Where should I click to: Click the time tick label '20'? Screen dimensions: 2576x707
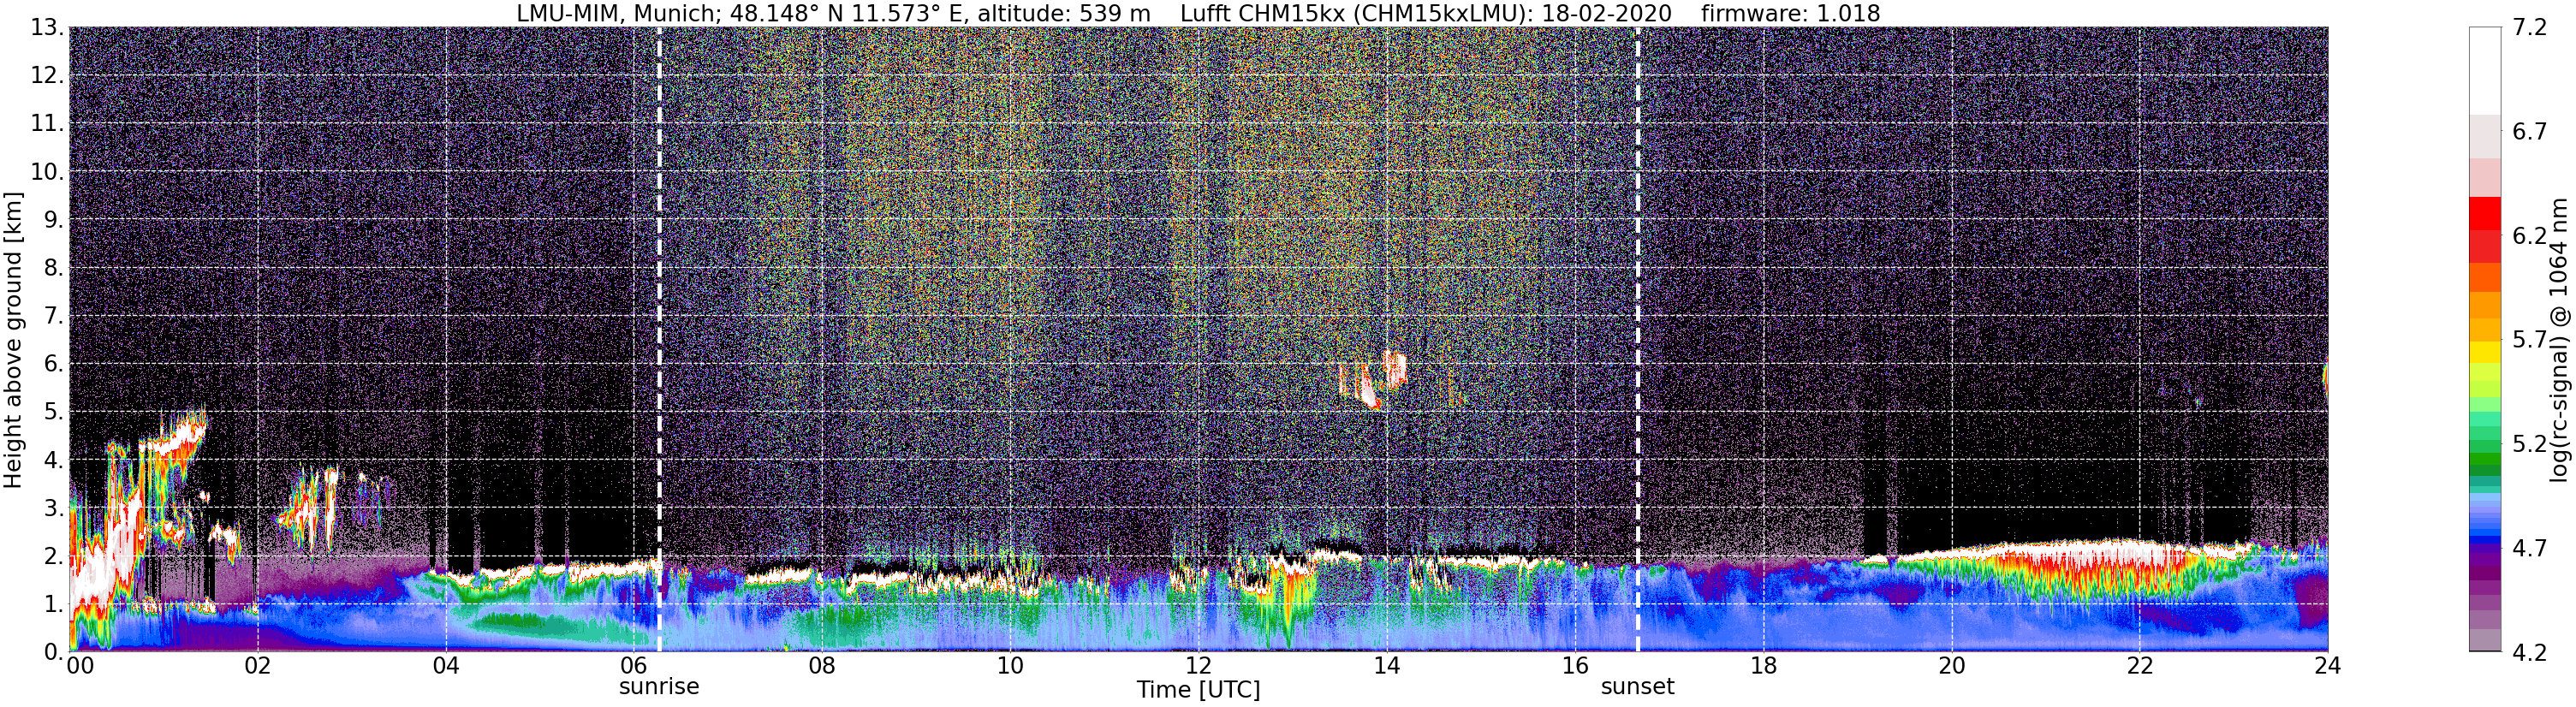tap(1951, 665)
